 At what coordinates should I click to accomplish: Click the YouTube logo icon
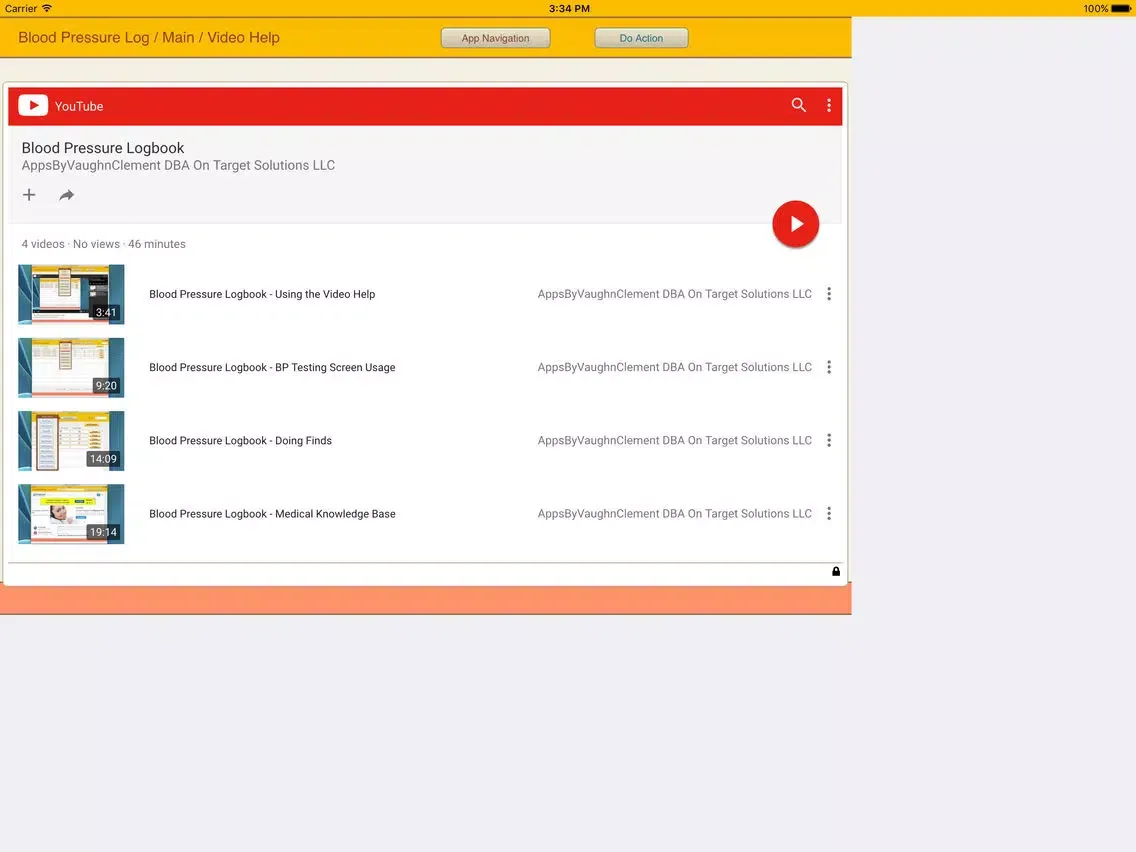click(33, 106)
